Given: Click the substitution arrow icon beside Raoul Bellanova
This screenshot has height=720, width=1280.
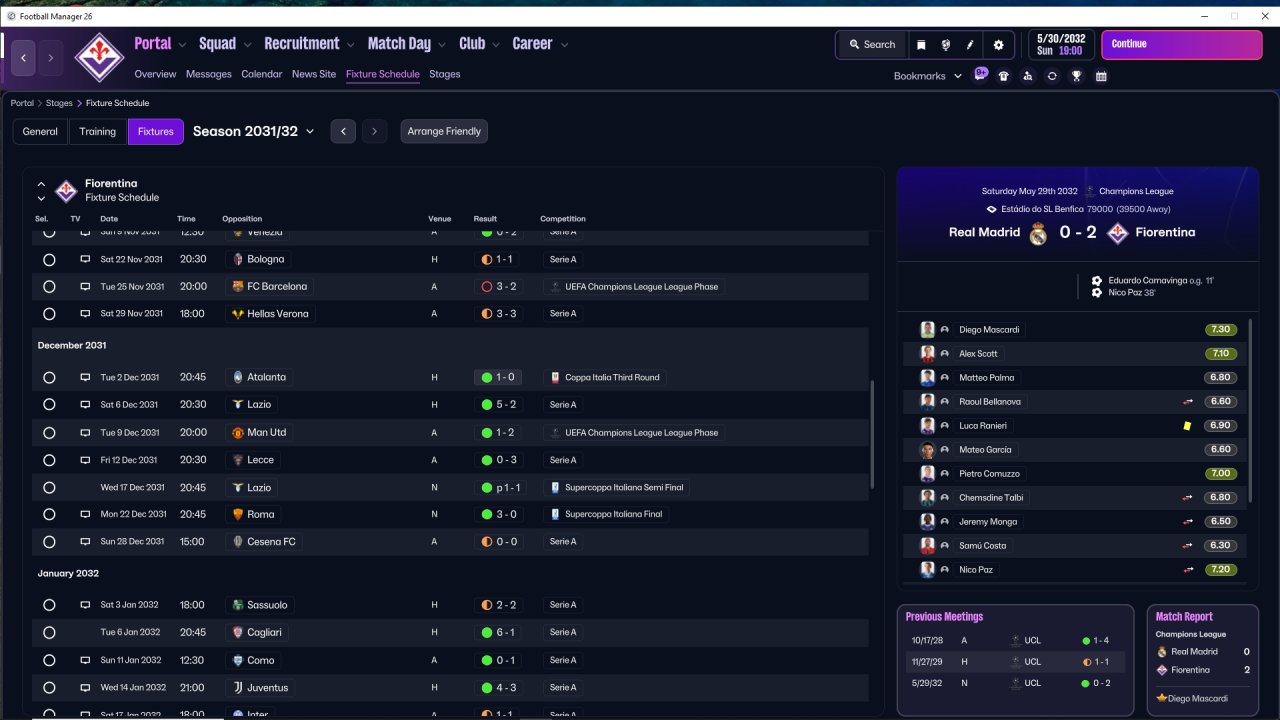Looking at the screenshot, I should [x=1188, y=402].
